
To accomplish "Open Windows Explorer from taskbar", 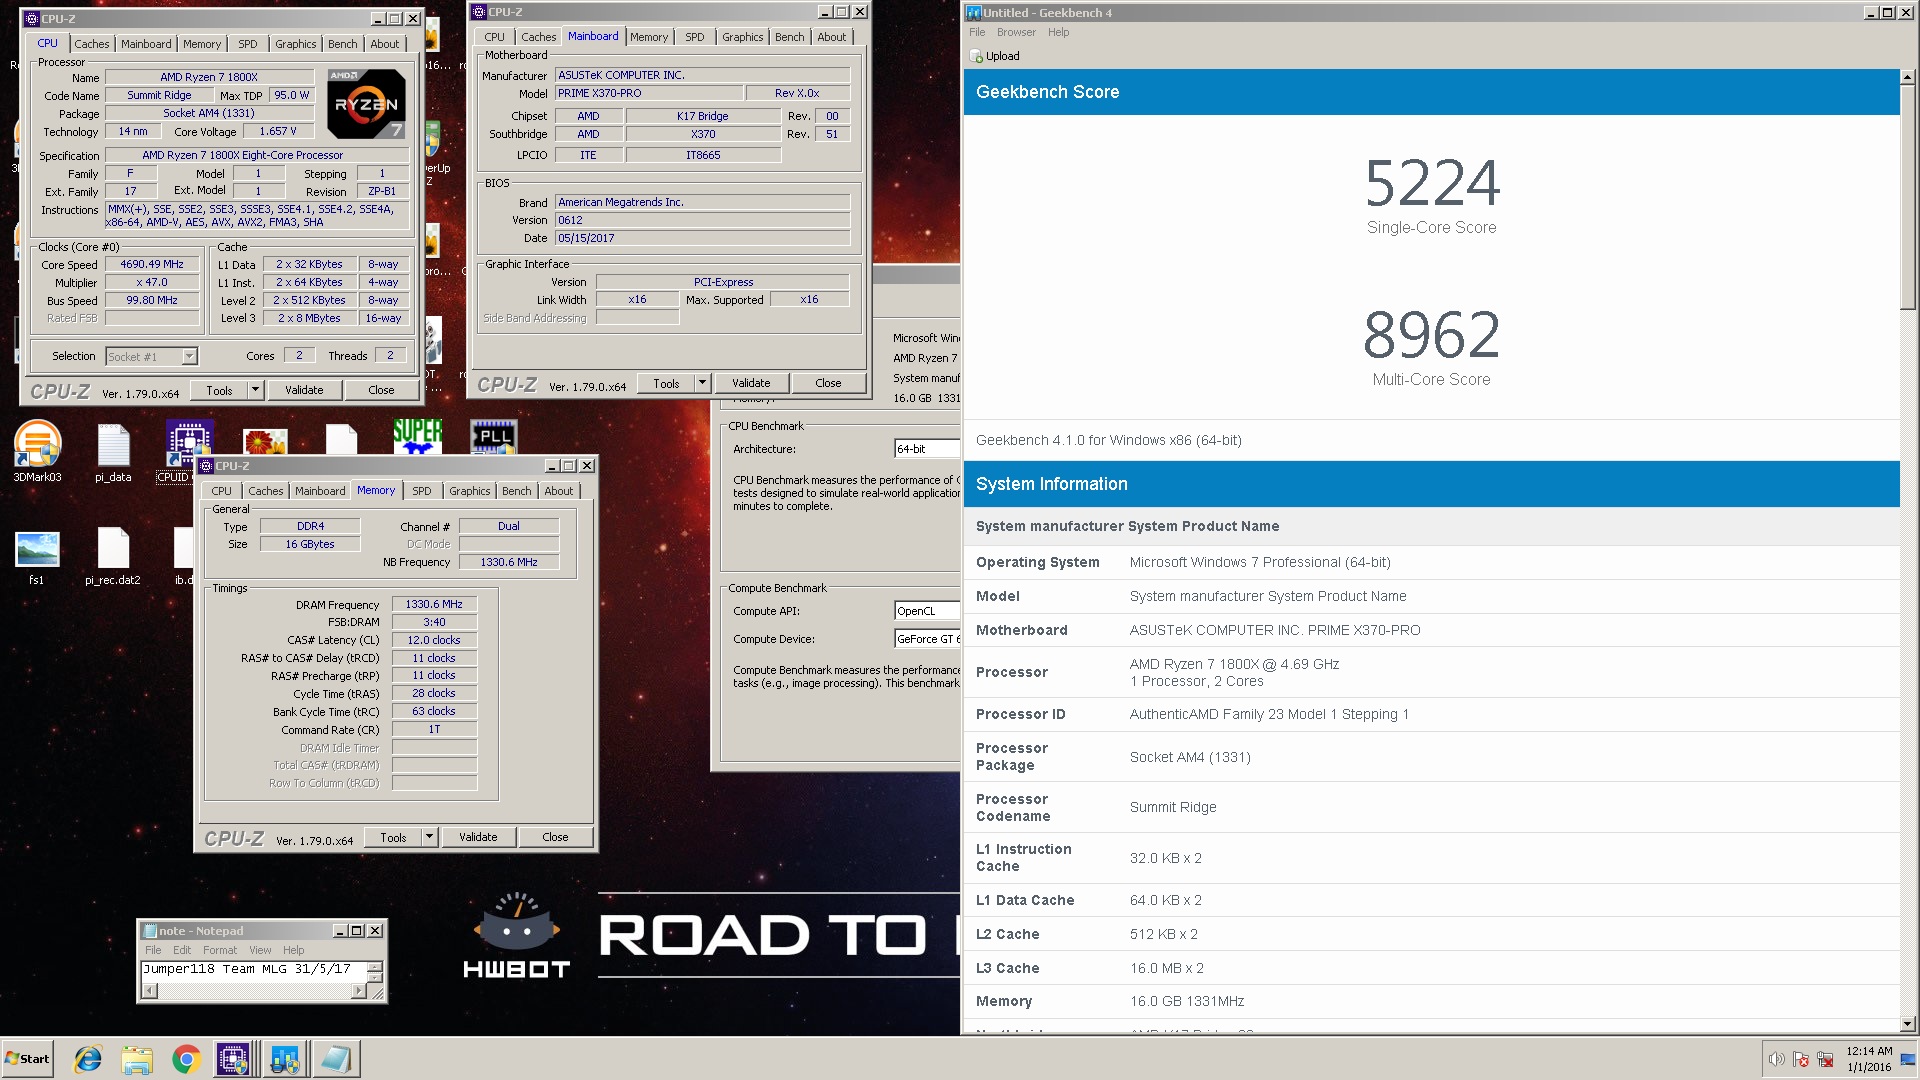I will click(x=137, y=1059).
